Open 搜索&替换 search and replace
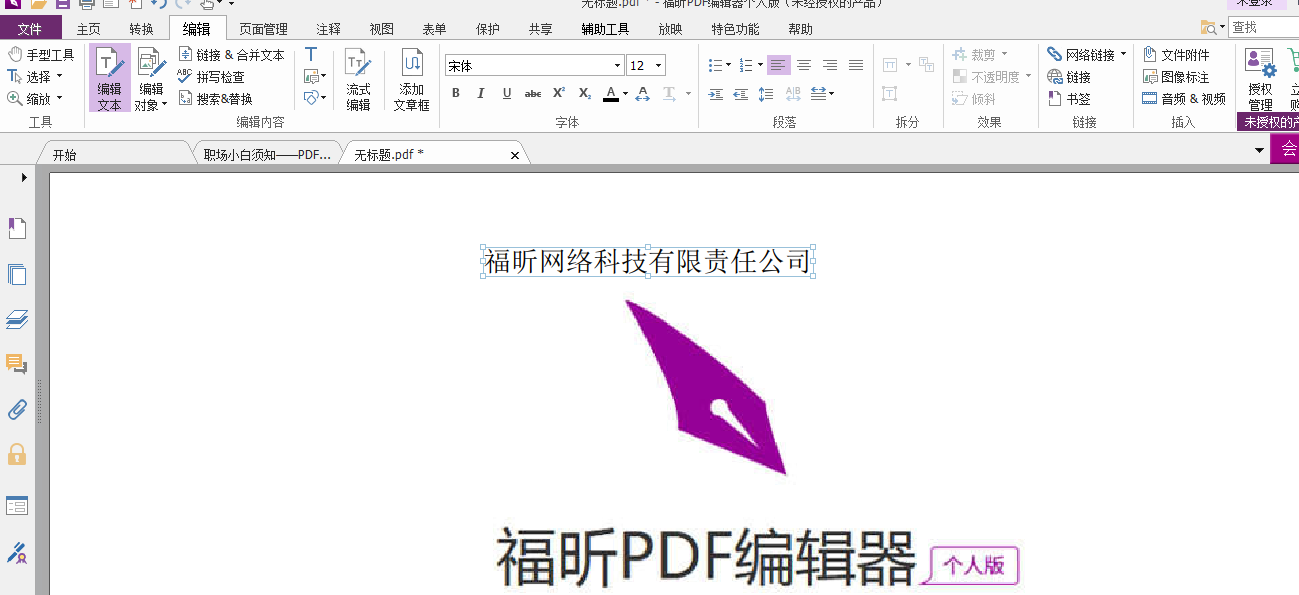 coord(216,99)
